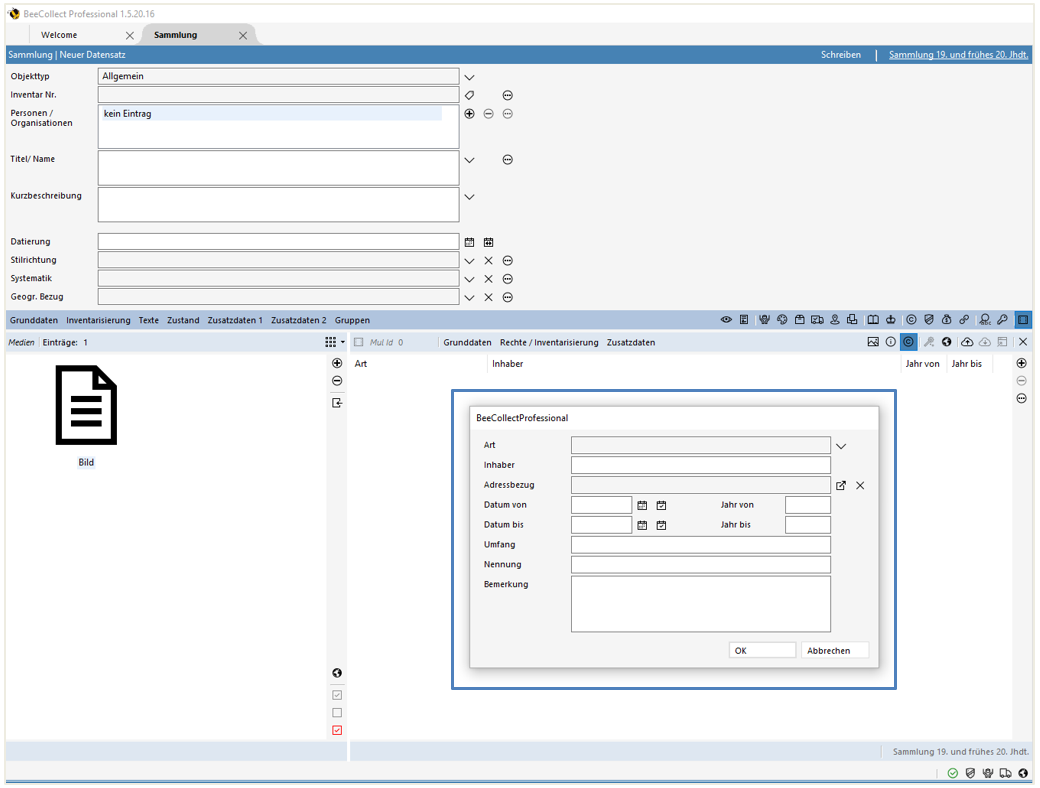The width and height of the screenshot is (1040, 788).
Task: Open the calendar picker next to Datum von
Action: (643, 505)
